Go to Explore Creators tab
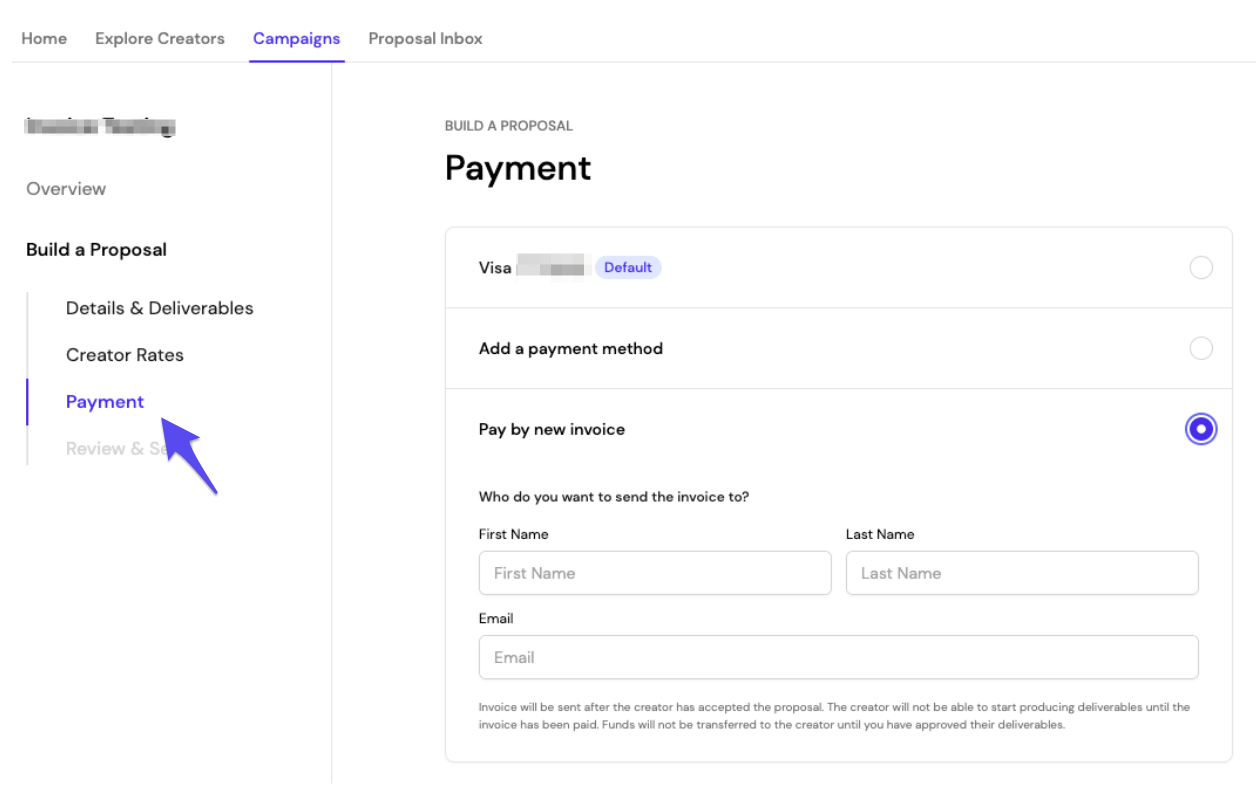 (160, 38)
